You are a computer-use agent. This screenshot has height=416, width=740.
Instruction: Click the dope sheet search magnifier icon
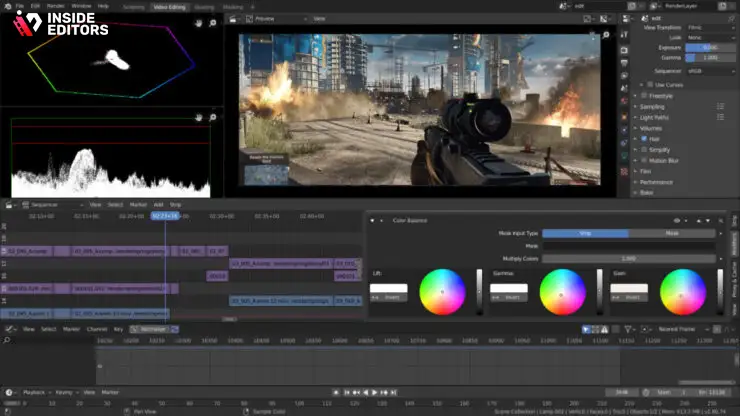pyautogui.click(x=7, y=340)
